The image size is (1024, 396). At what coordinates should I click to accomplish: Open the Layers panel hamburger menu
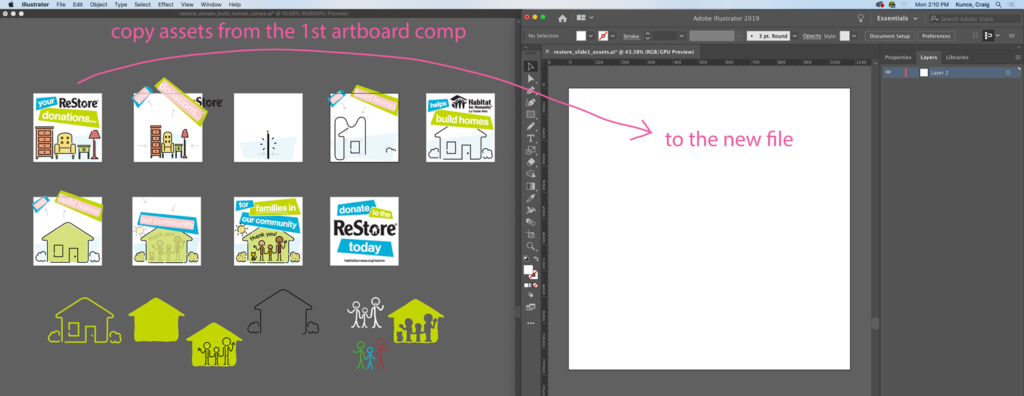tap(1017, 58)
